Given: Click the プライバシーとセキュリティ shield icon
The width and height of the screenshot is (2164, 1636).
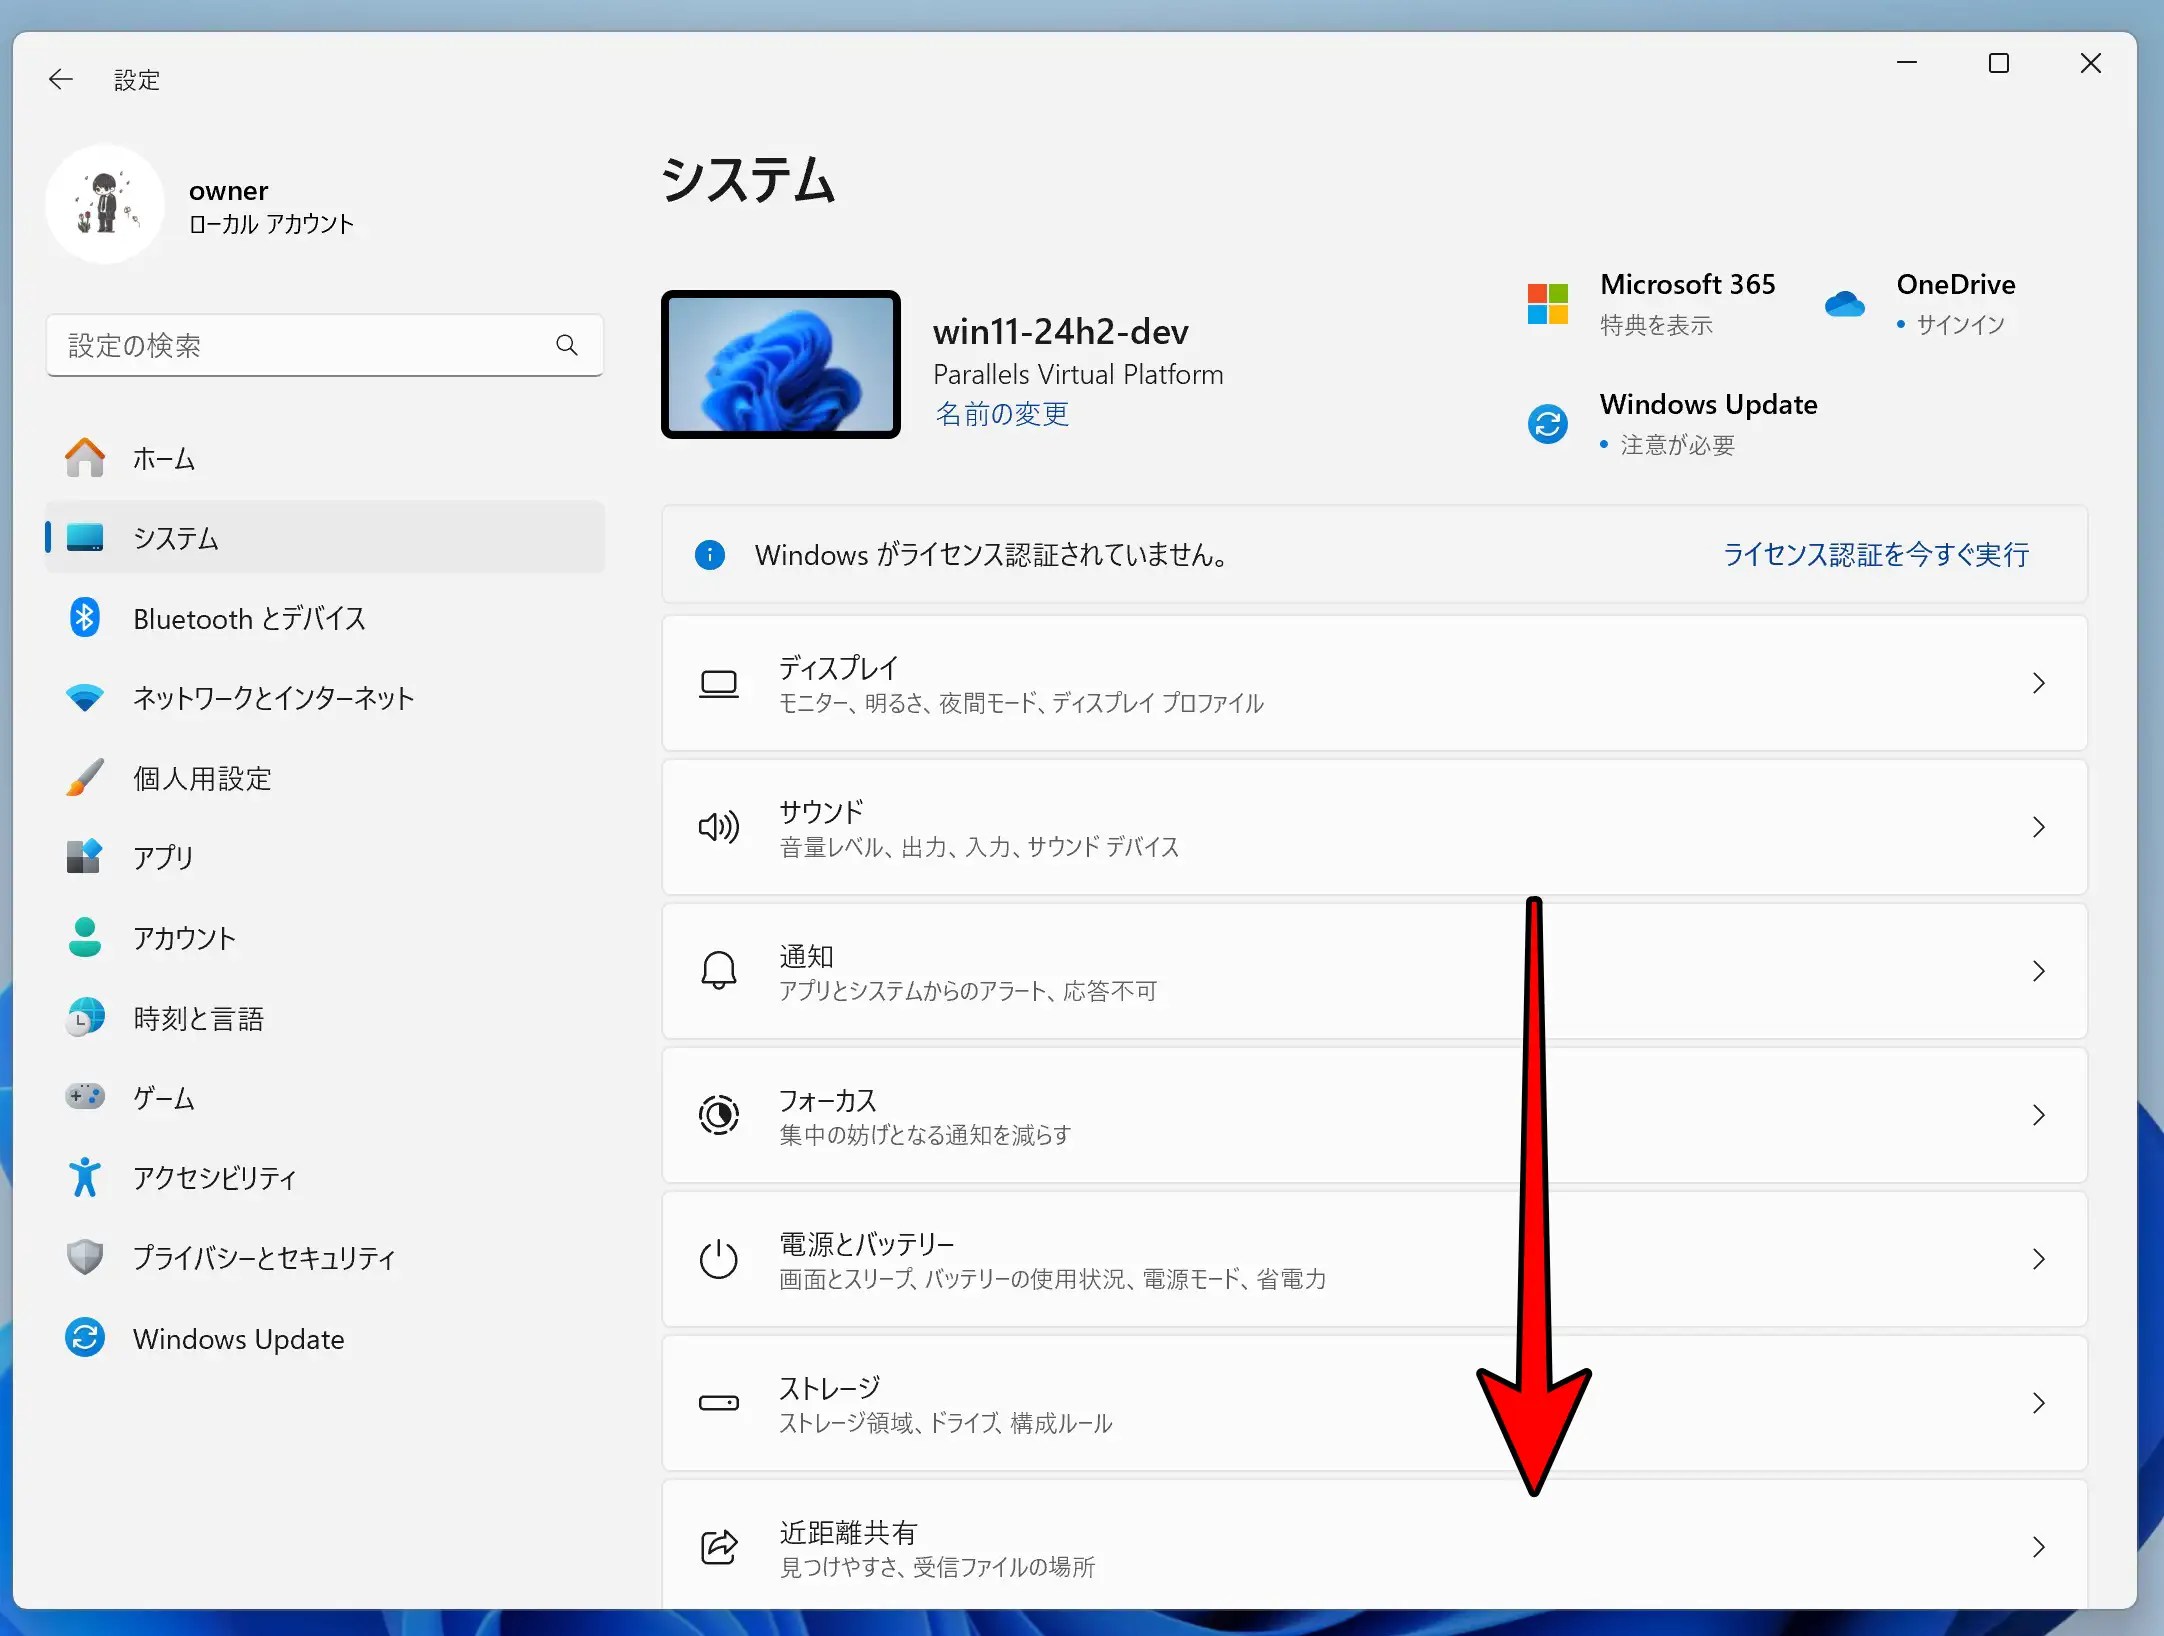Looking at the screenshot, I should [x=85, y=1257].
